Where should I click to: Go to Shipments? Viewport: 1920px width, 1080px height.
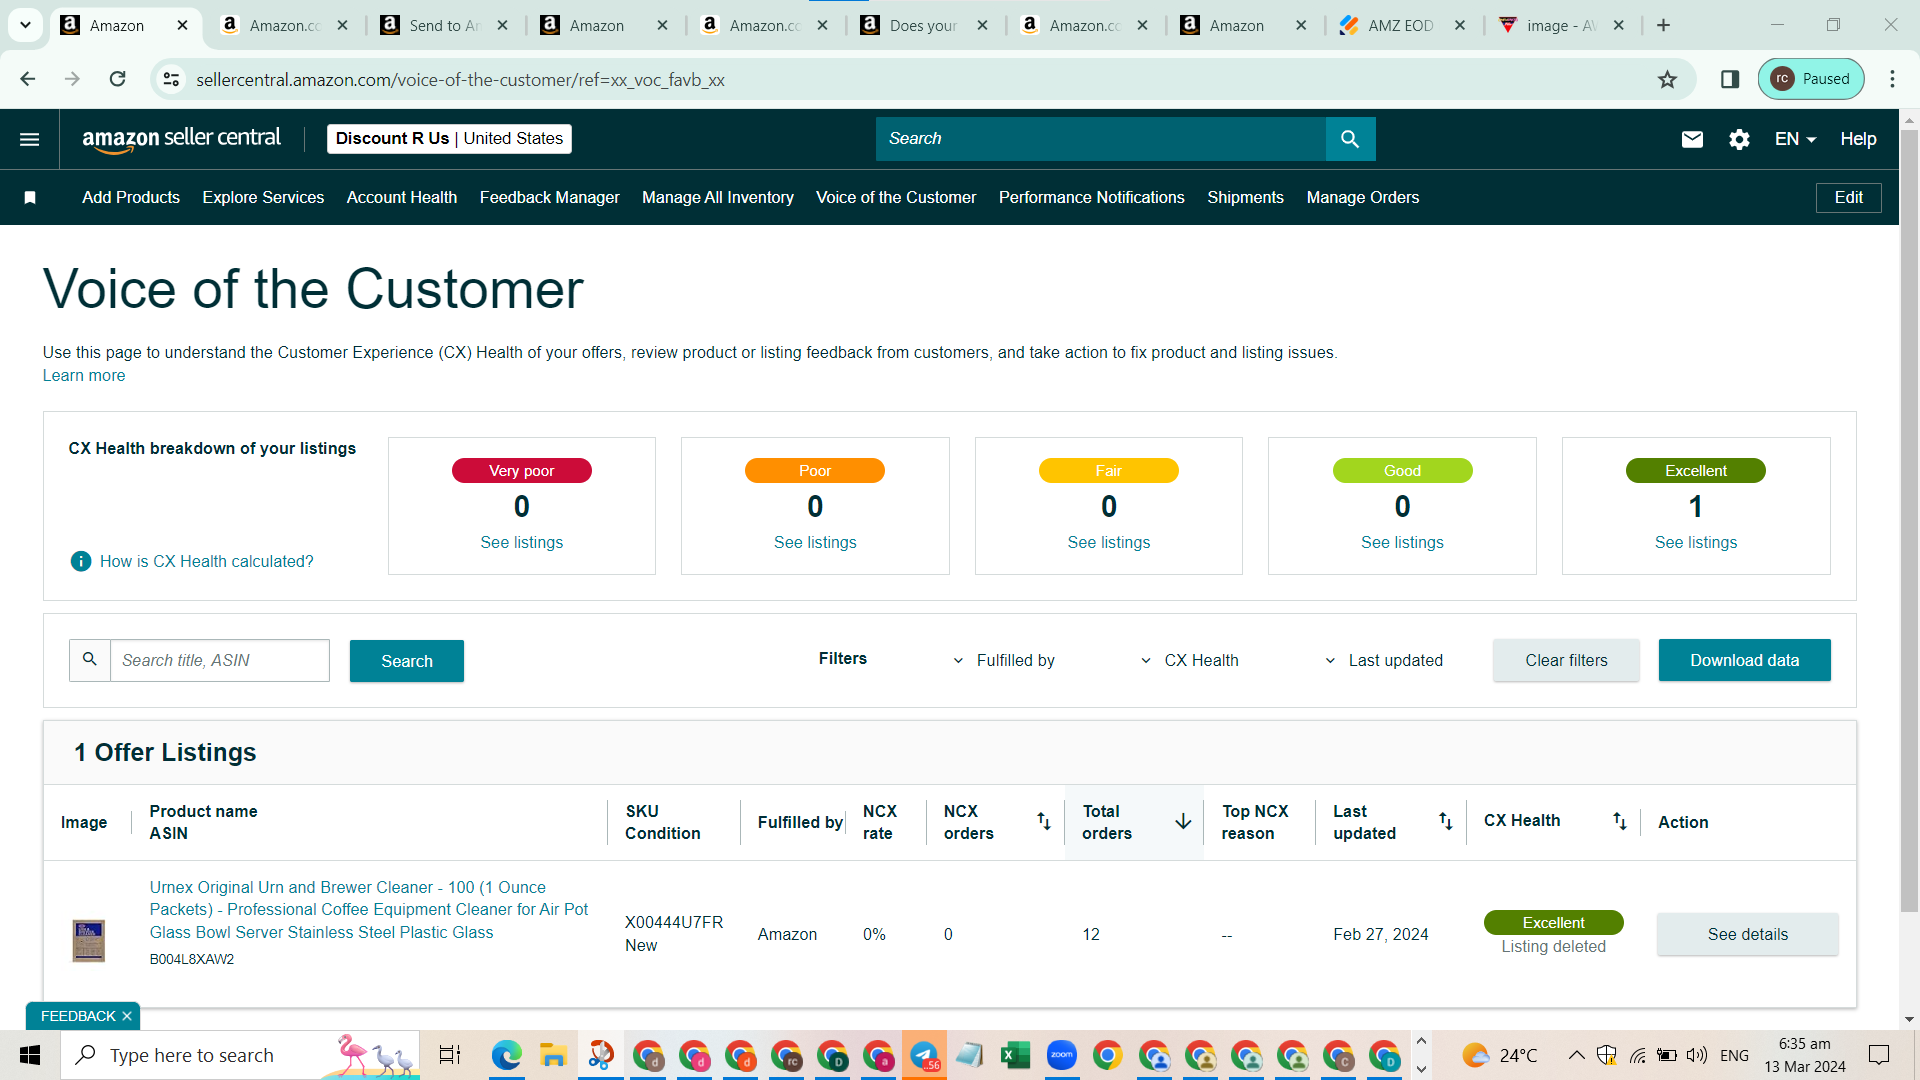click(x=1245, y=198)
